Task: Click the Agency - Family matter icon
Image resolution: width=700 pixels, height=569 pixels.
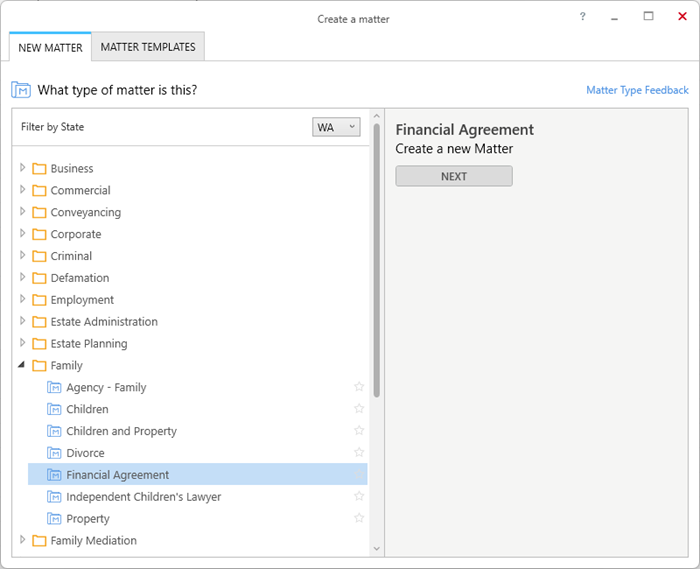Action: (54, 387)
